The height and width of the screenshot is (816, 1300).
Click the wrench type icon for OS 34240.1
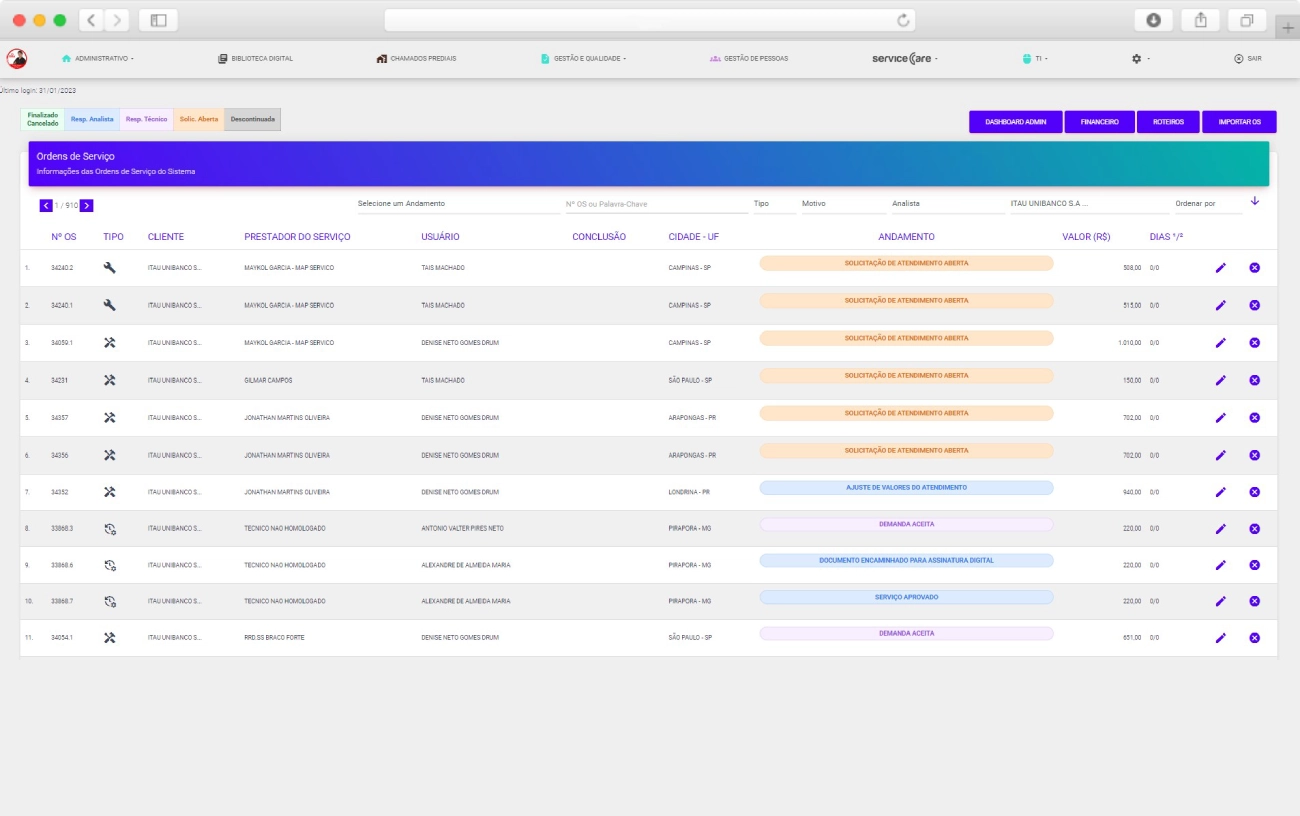[x=110, y=305]
